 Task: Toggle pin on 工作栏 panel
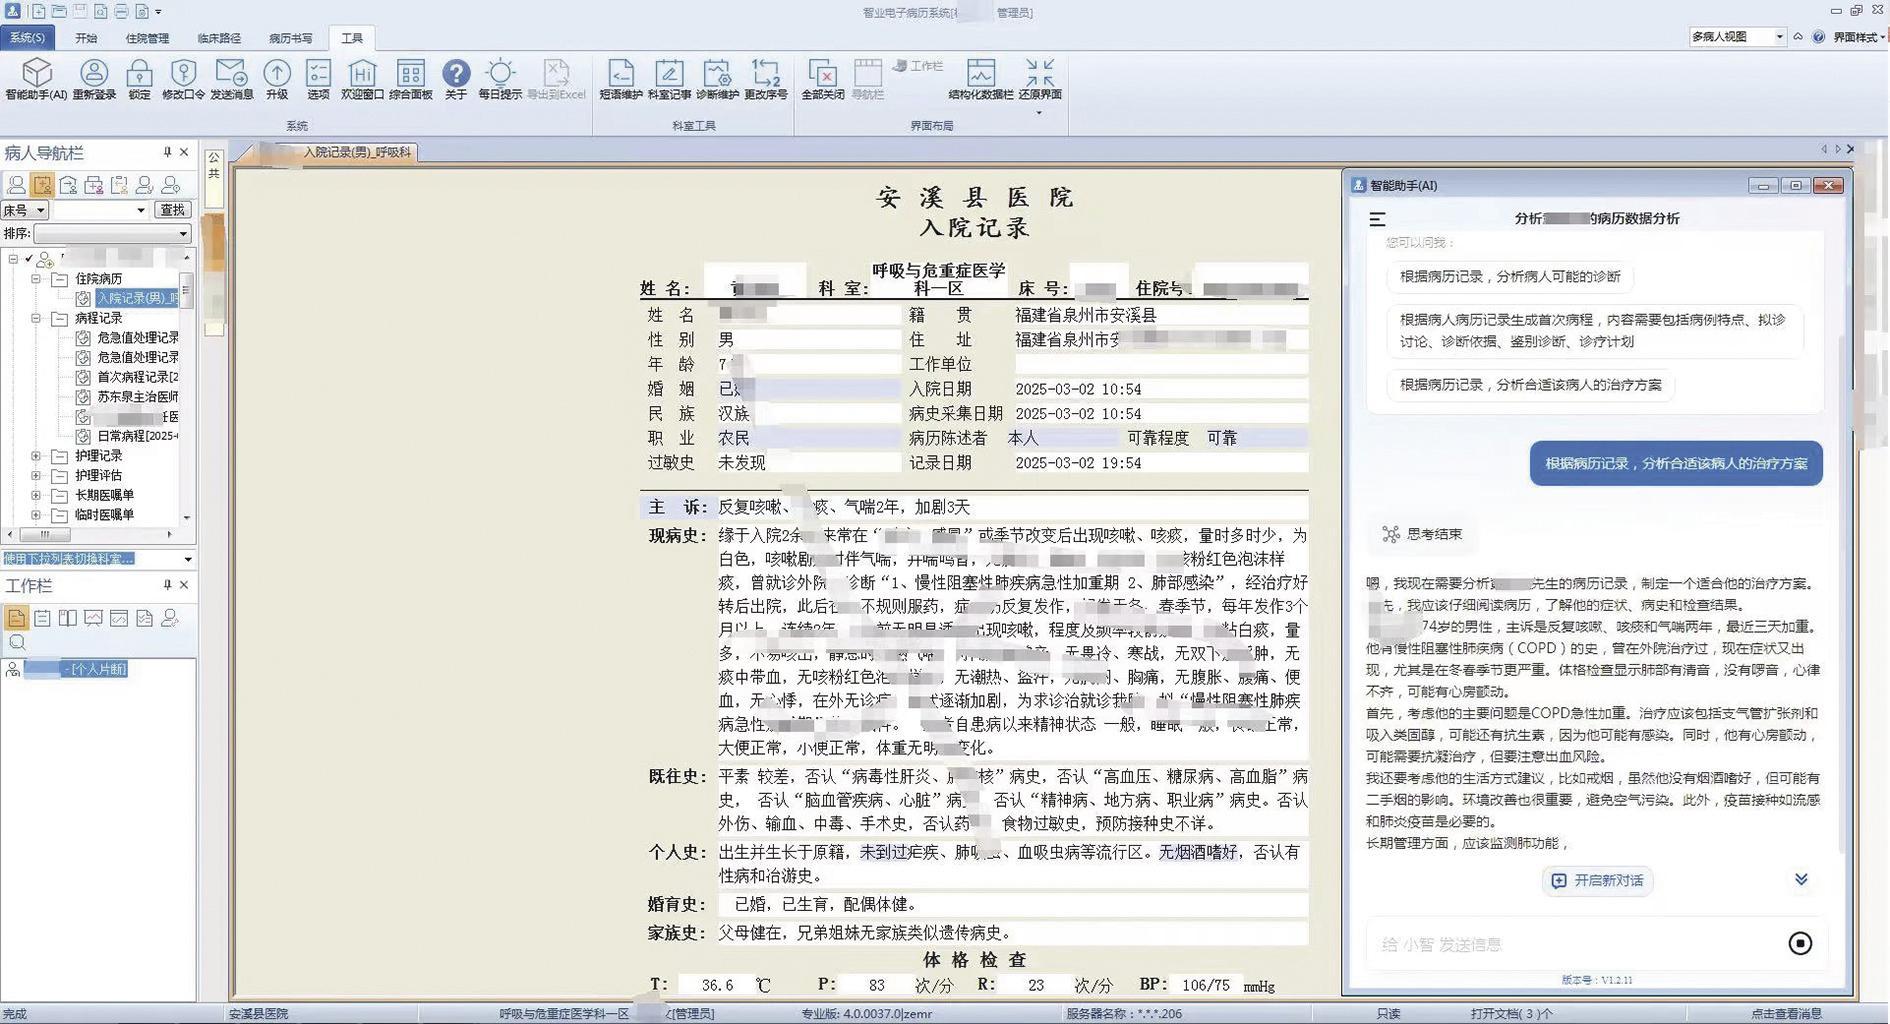167,585
